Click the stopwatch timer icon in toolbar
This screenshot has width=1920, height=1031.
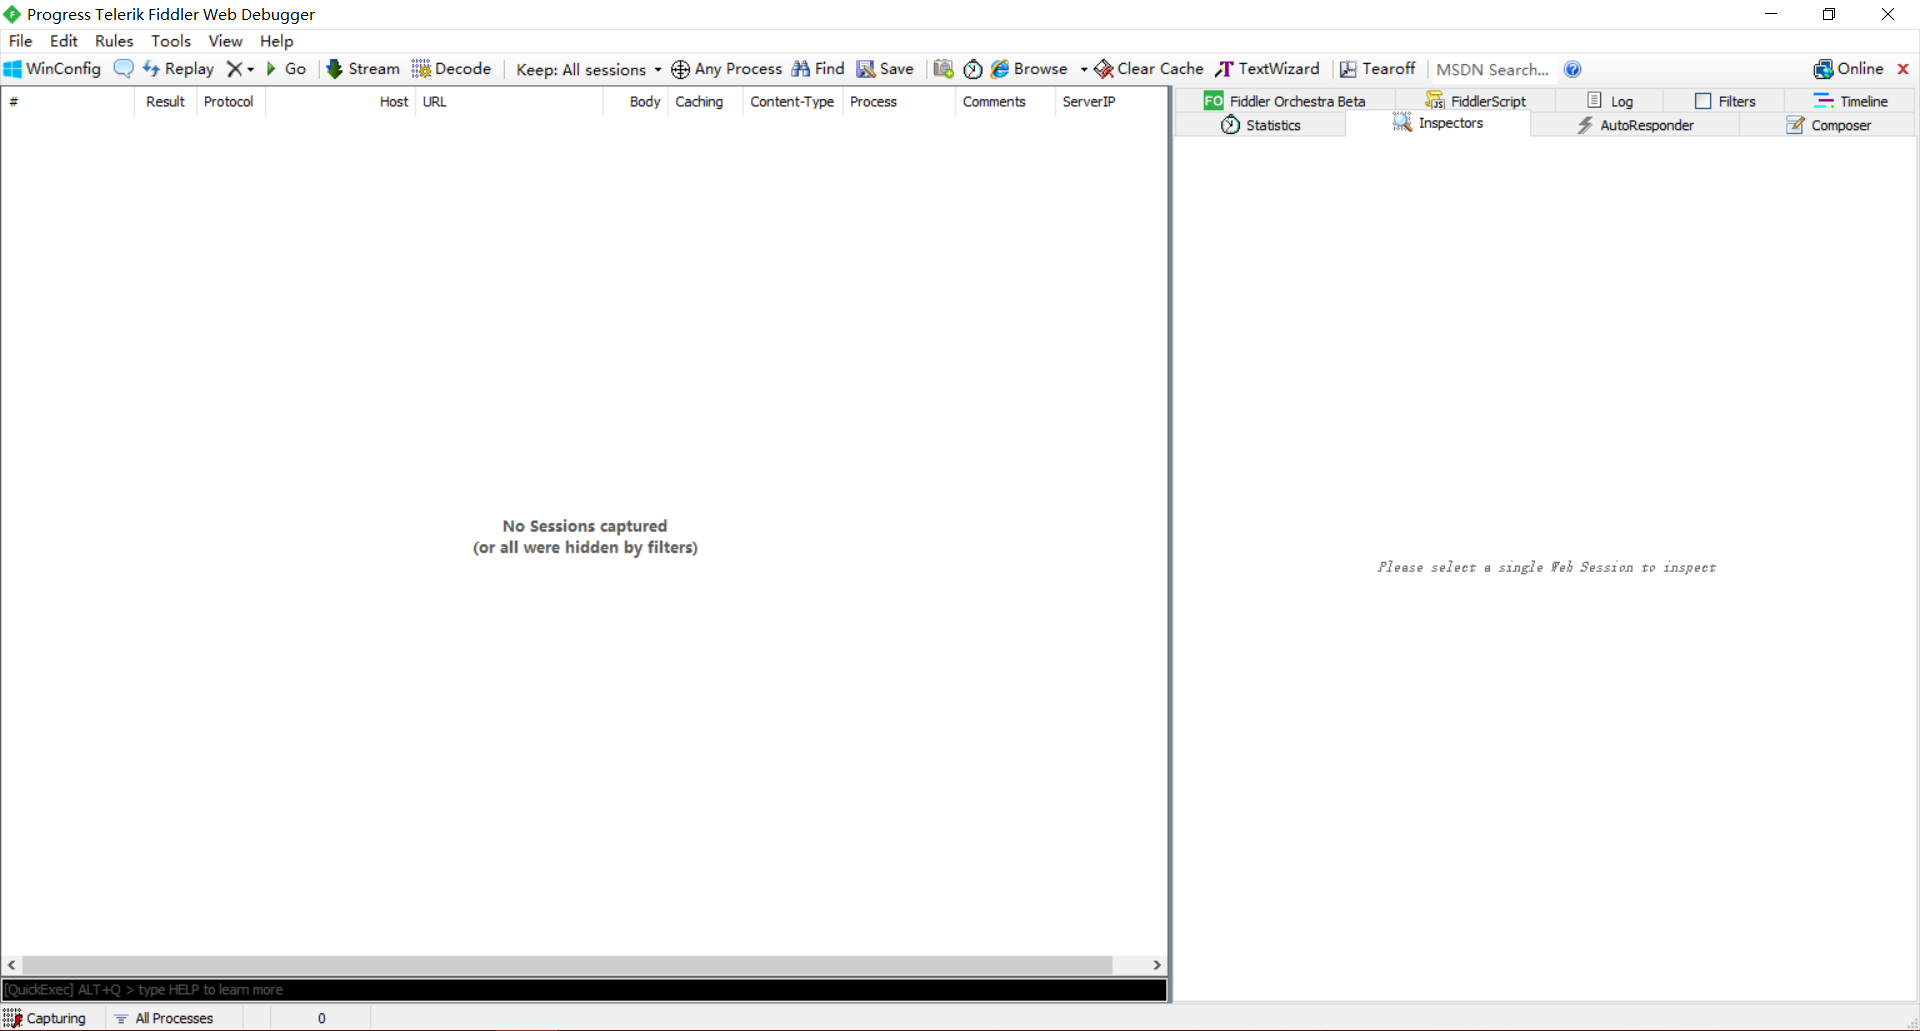[972, 69]
